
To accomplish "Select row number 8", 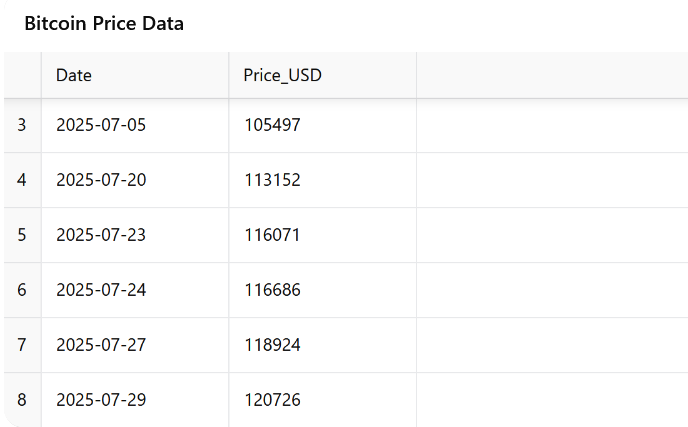I will [x=22, y=400].
